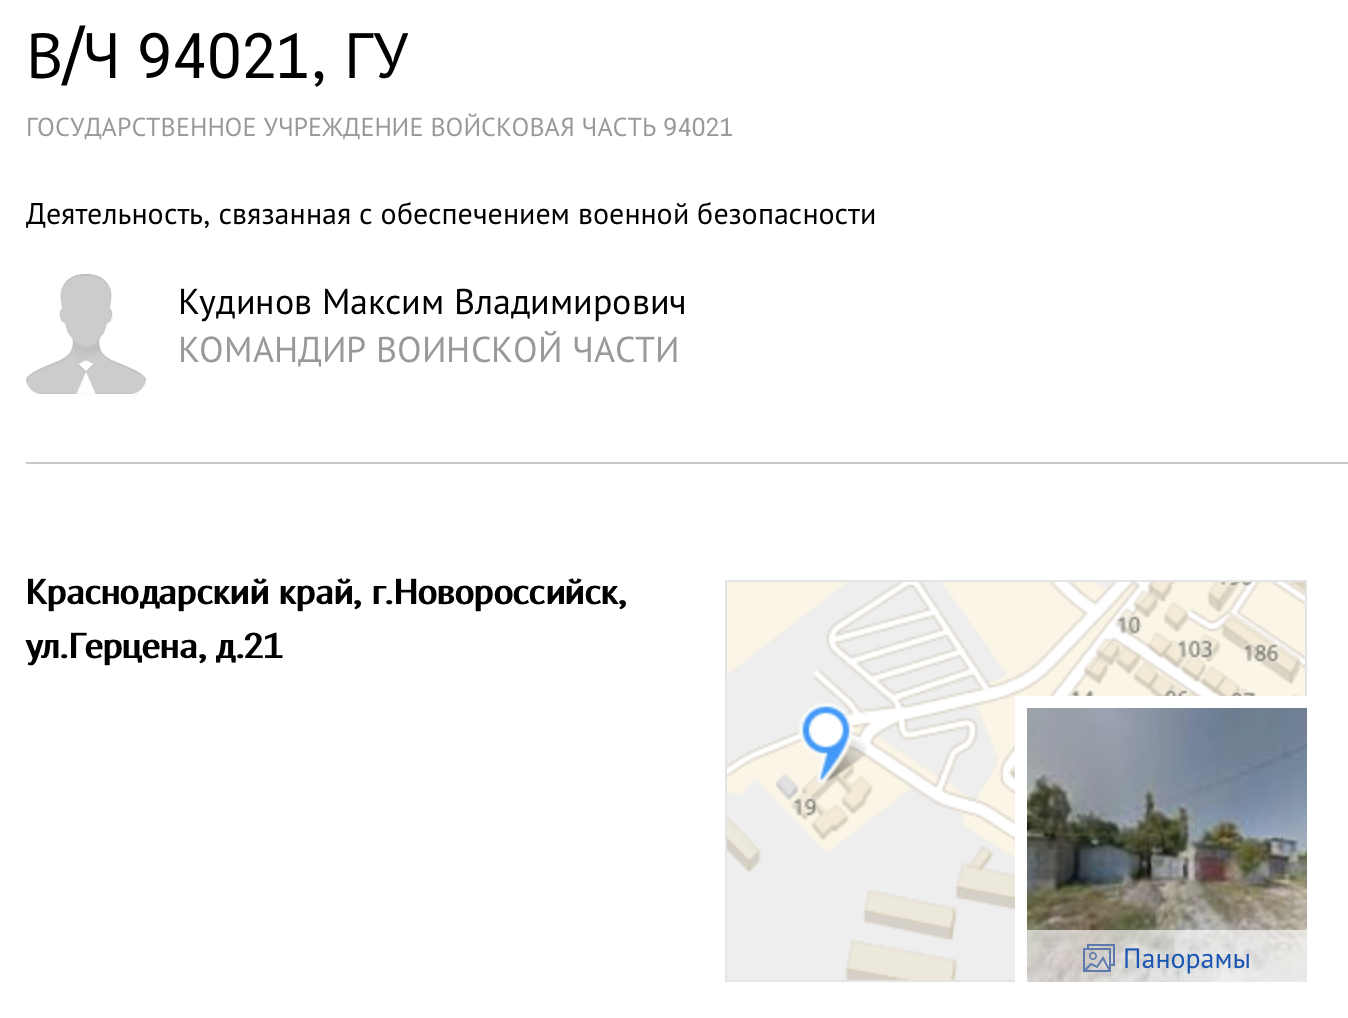The width and height of the screenshot is (1348, 1018).
Task: Select the name Кудинов Максим Владимирович
Action: tap(432, 303)
